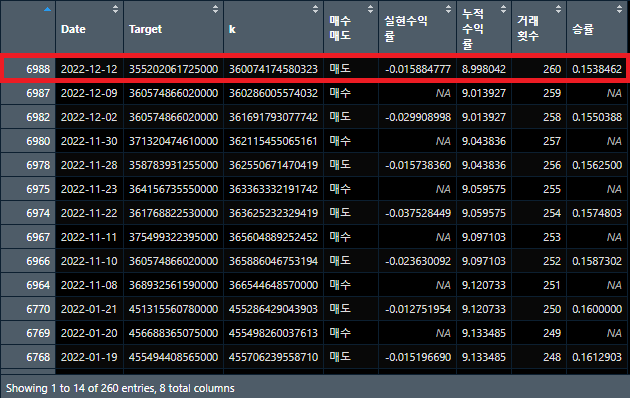
Task: Click the 매수매도 column header label
Action: [x=340, y=28]
